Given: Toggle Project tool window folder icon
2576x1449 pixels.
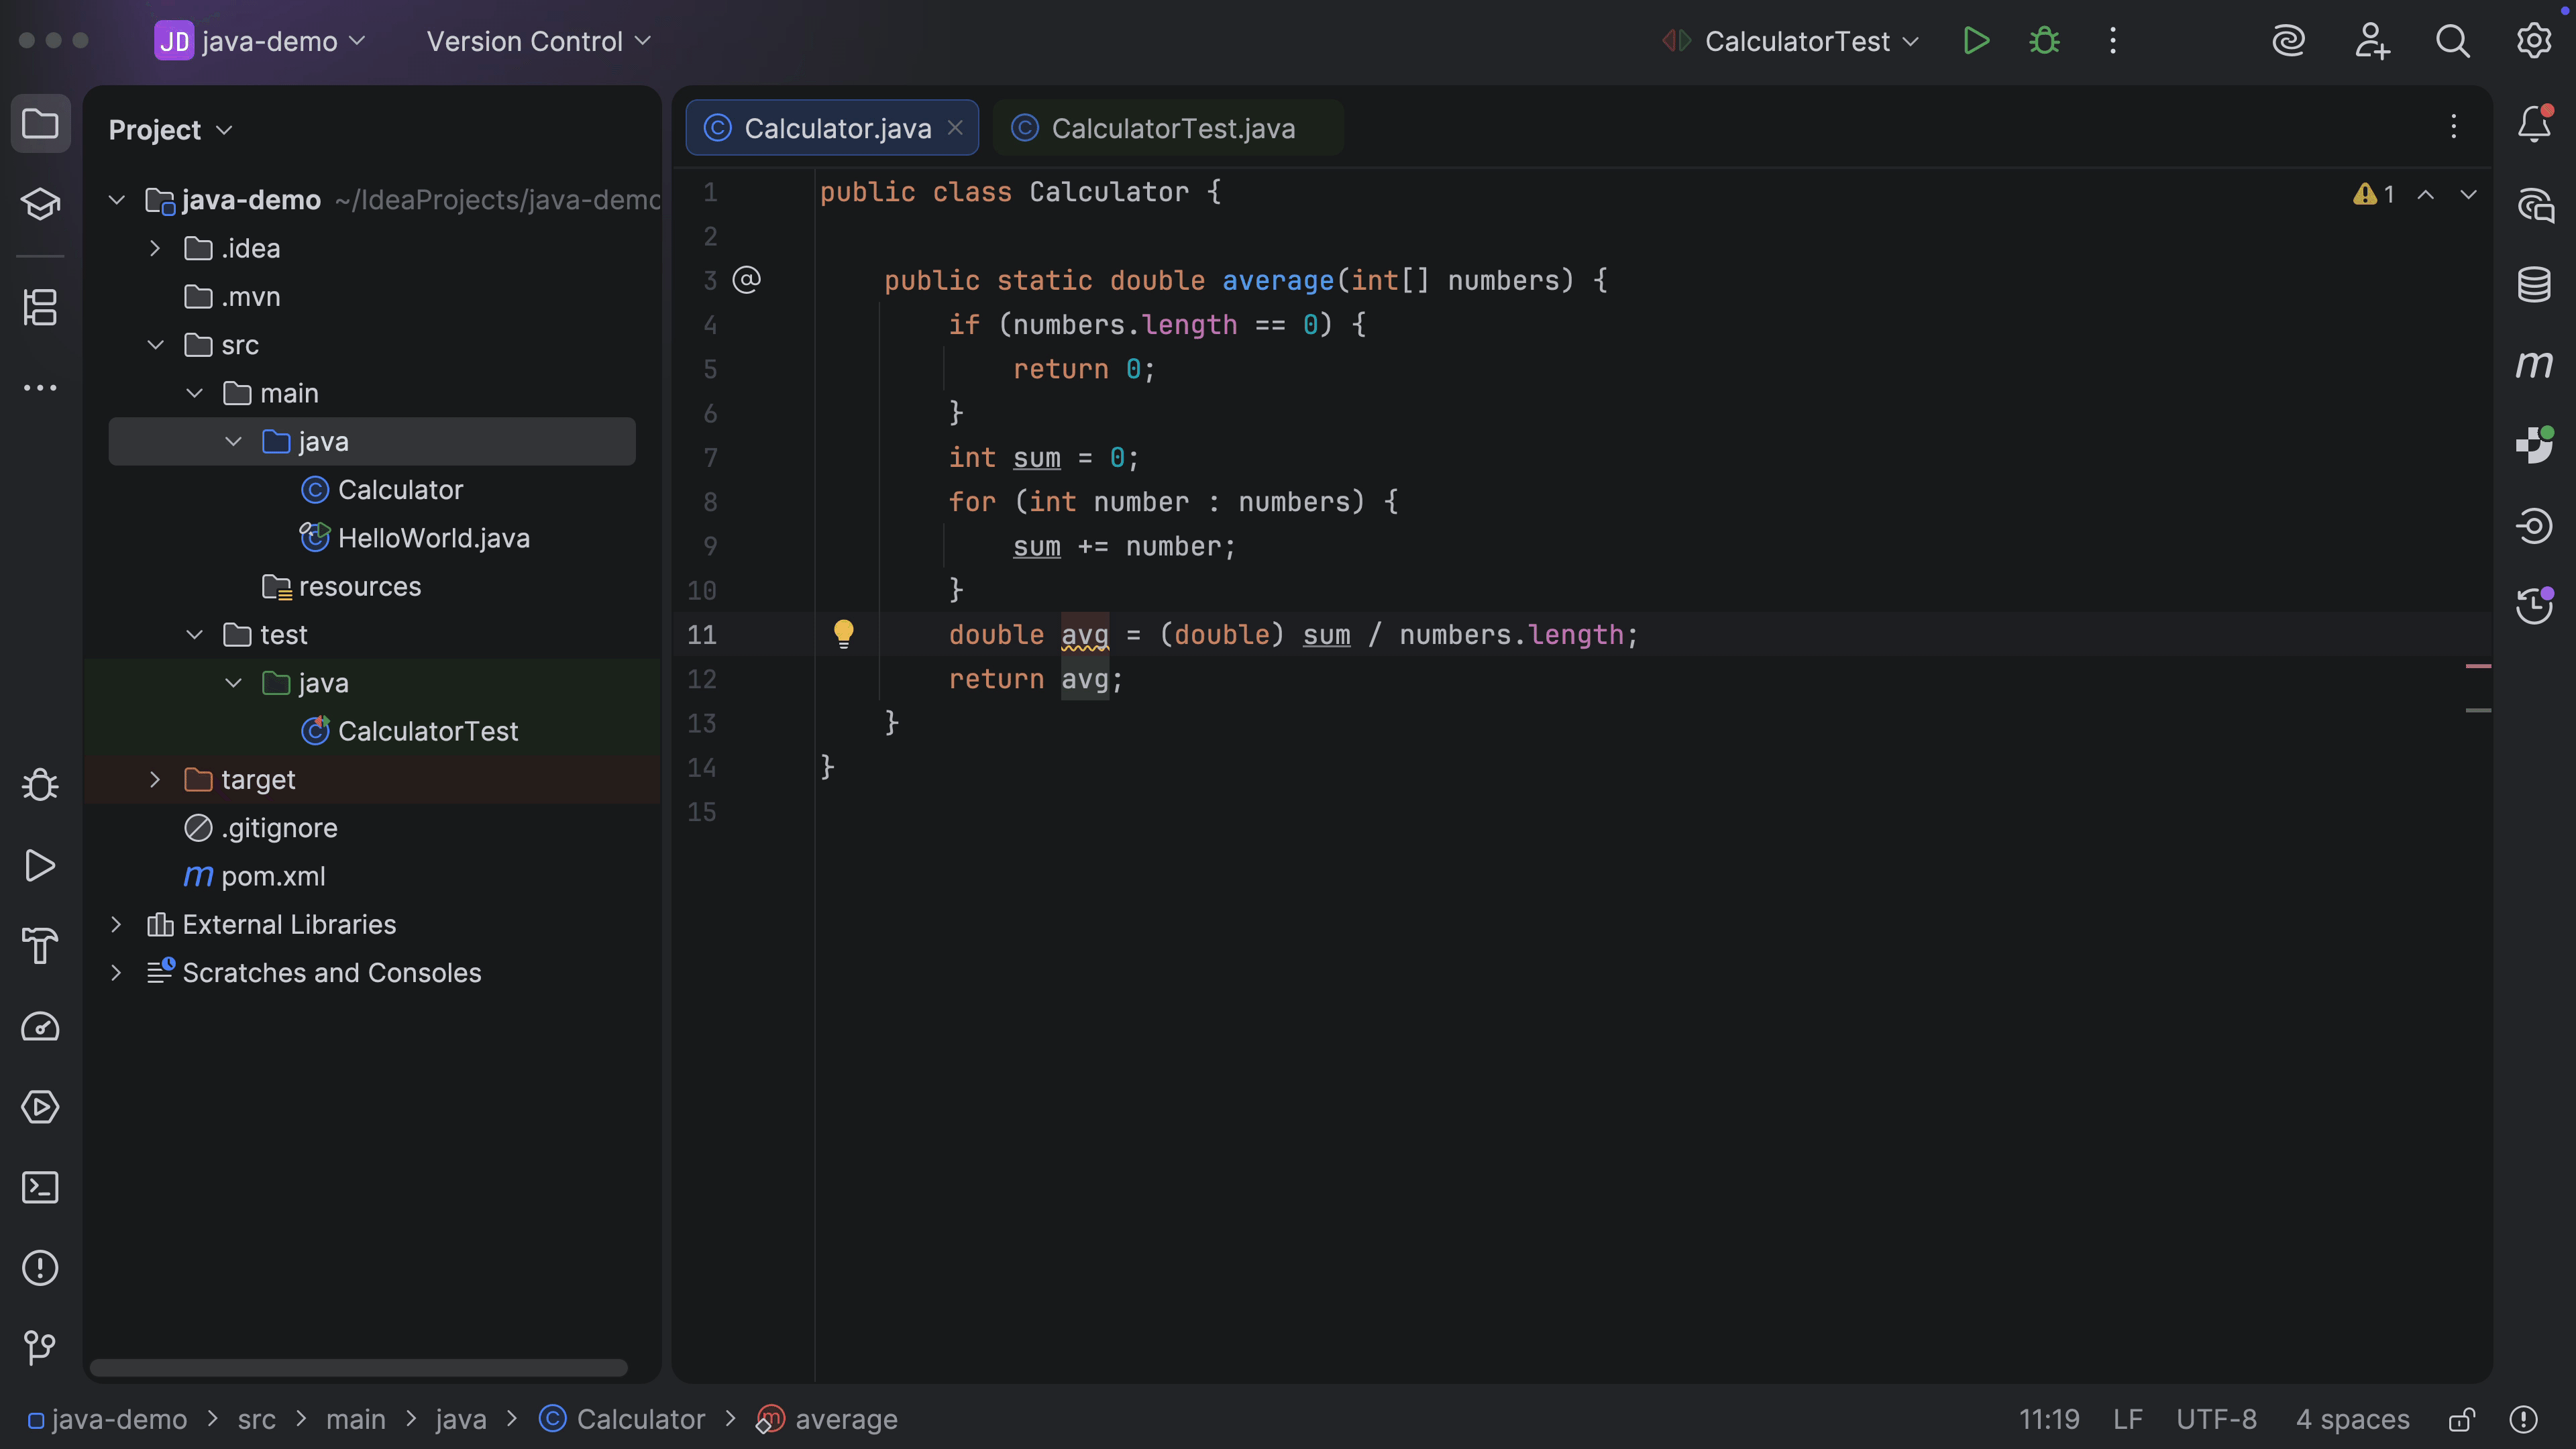Looking at the screenshot, I should [40, 124].
